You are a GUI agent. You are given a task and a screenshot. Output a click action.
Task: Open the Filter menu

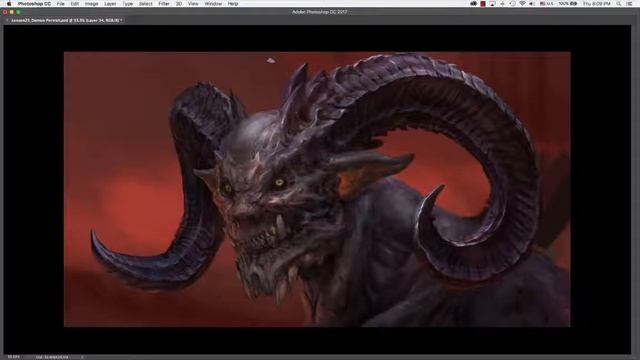tap(164, 4)
